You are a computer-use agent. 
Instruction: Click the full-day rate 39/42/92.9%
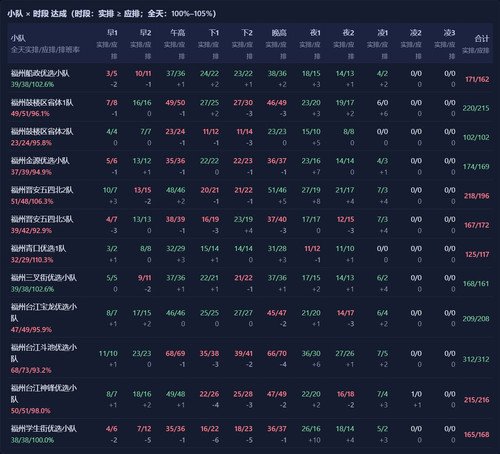tap(31, 231)
